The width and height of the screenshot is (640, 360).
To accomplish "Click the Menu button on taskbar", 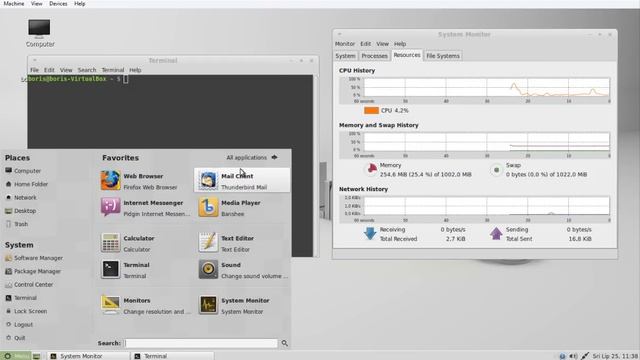I will point(16,356).
